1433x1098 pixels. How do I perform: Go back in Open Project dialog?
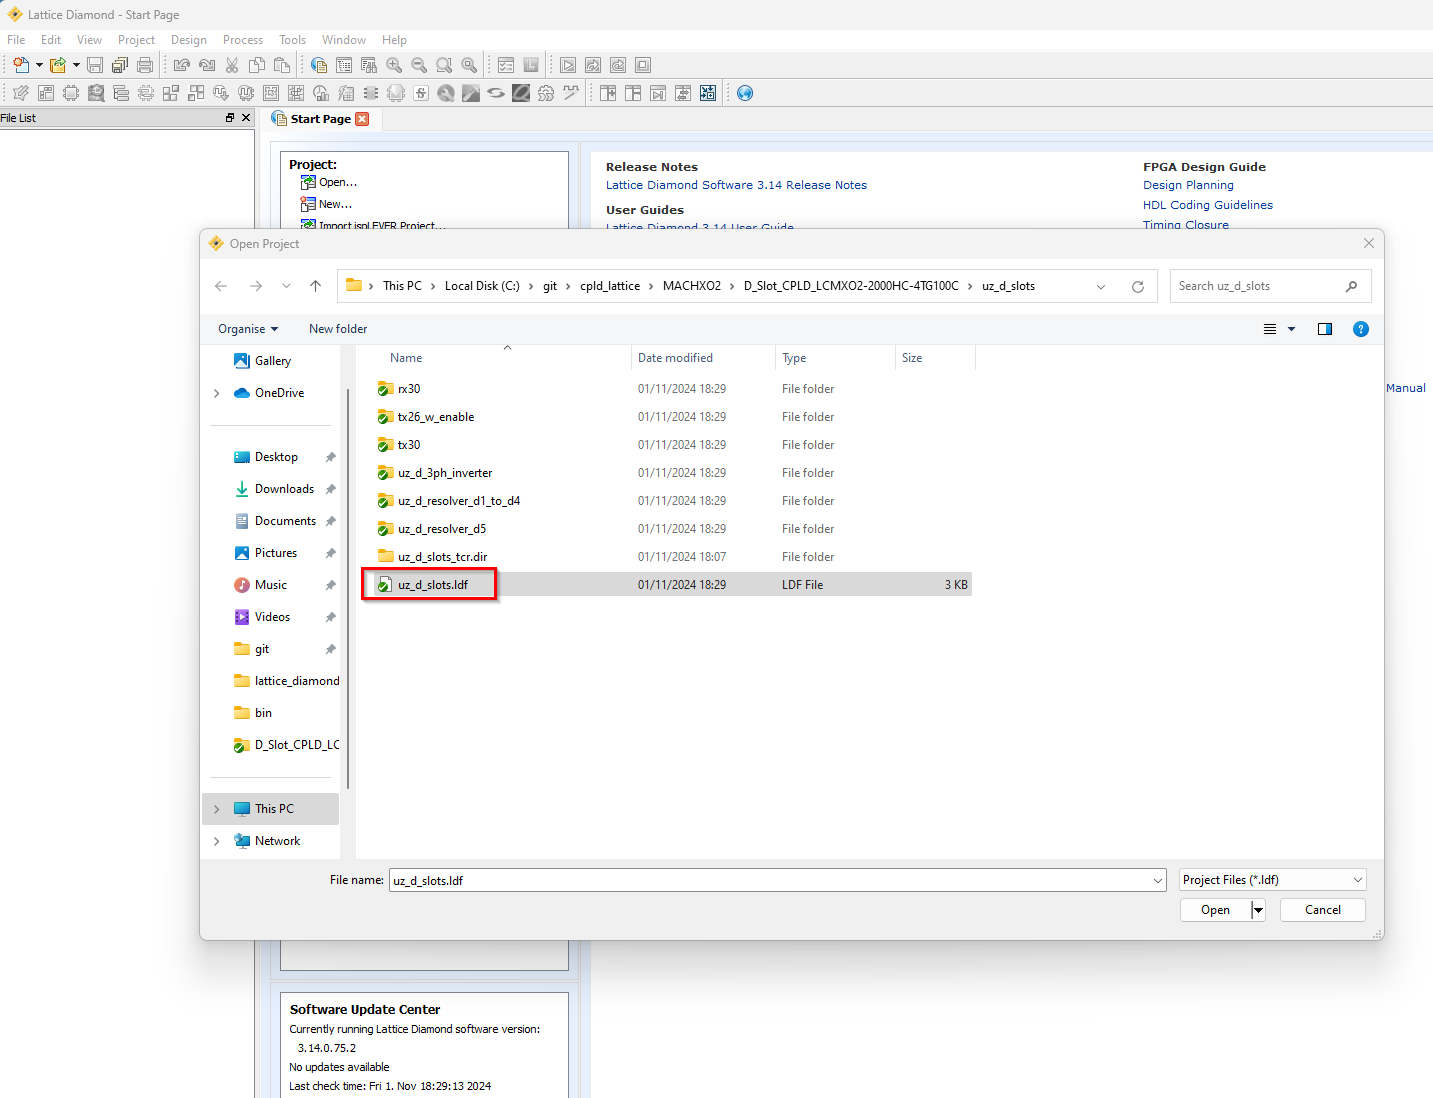pyautogui.click(x=221, y=286)
